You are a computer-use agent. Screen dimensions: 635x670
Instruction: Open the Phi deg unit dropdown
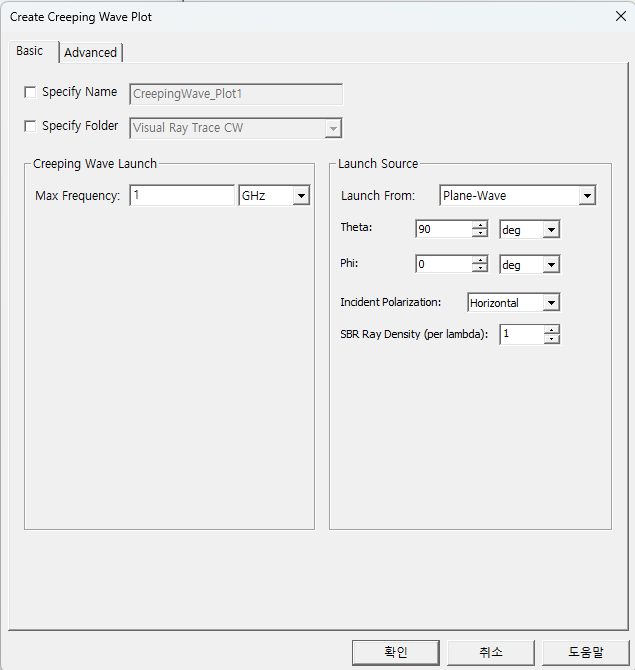[x=551, y=265]
